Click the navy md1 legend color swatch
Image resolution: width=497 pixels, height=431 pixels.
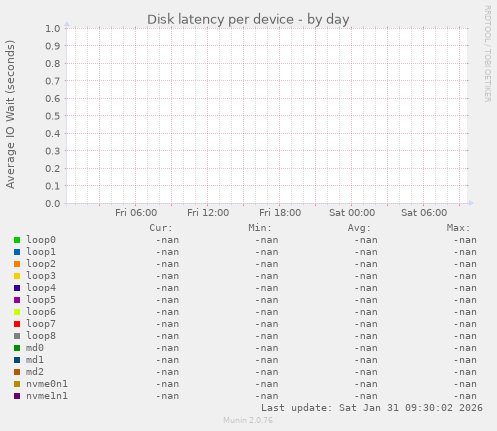click(x=17, y=360)
